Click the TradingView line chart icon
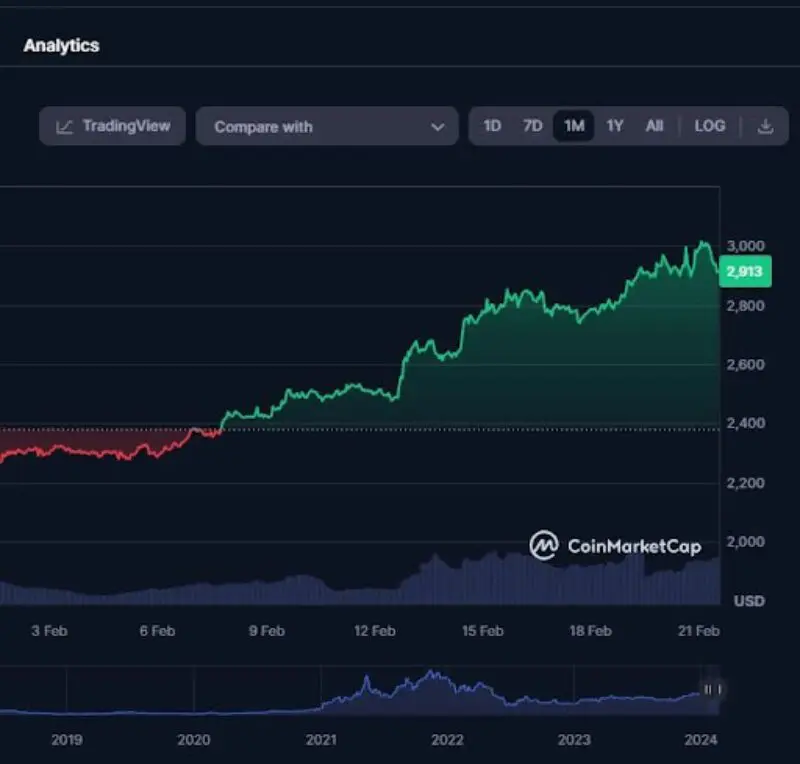Viewport: 800px width, 764px height. click(x=65, y=127)
